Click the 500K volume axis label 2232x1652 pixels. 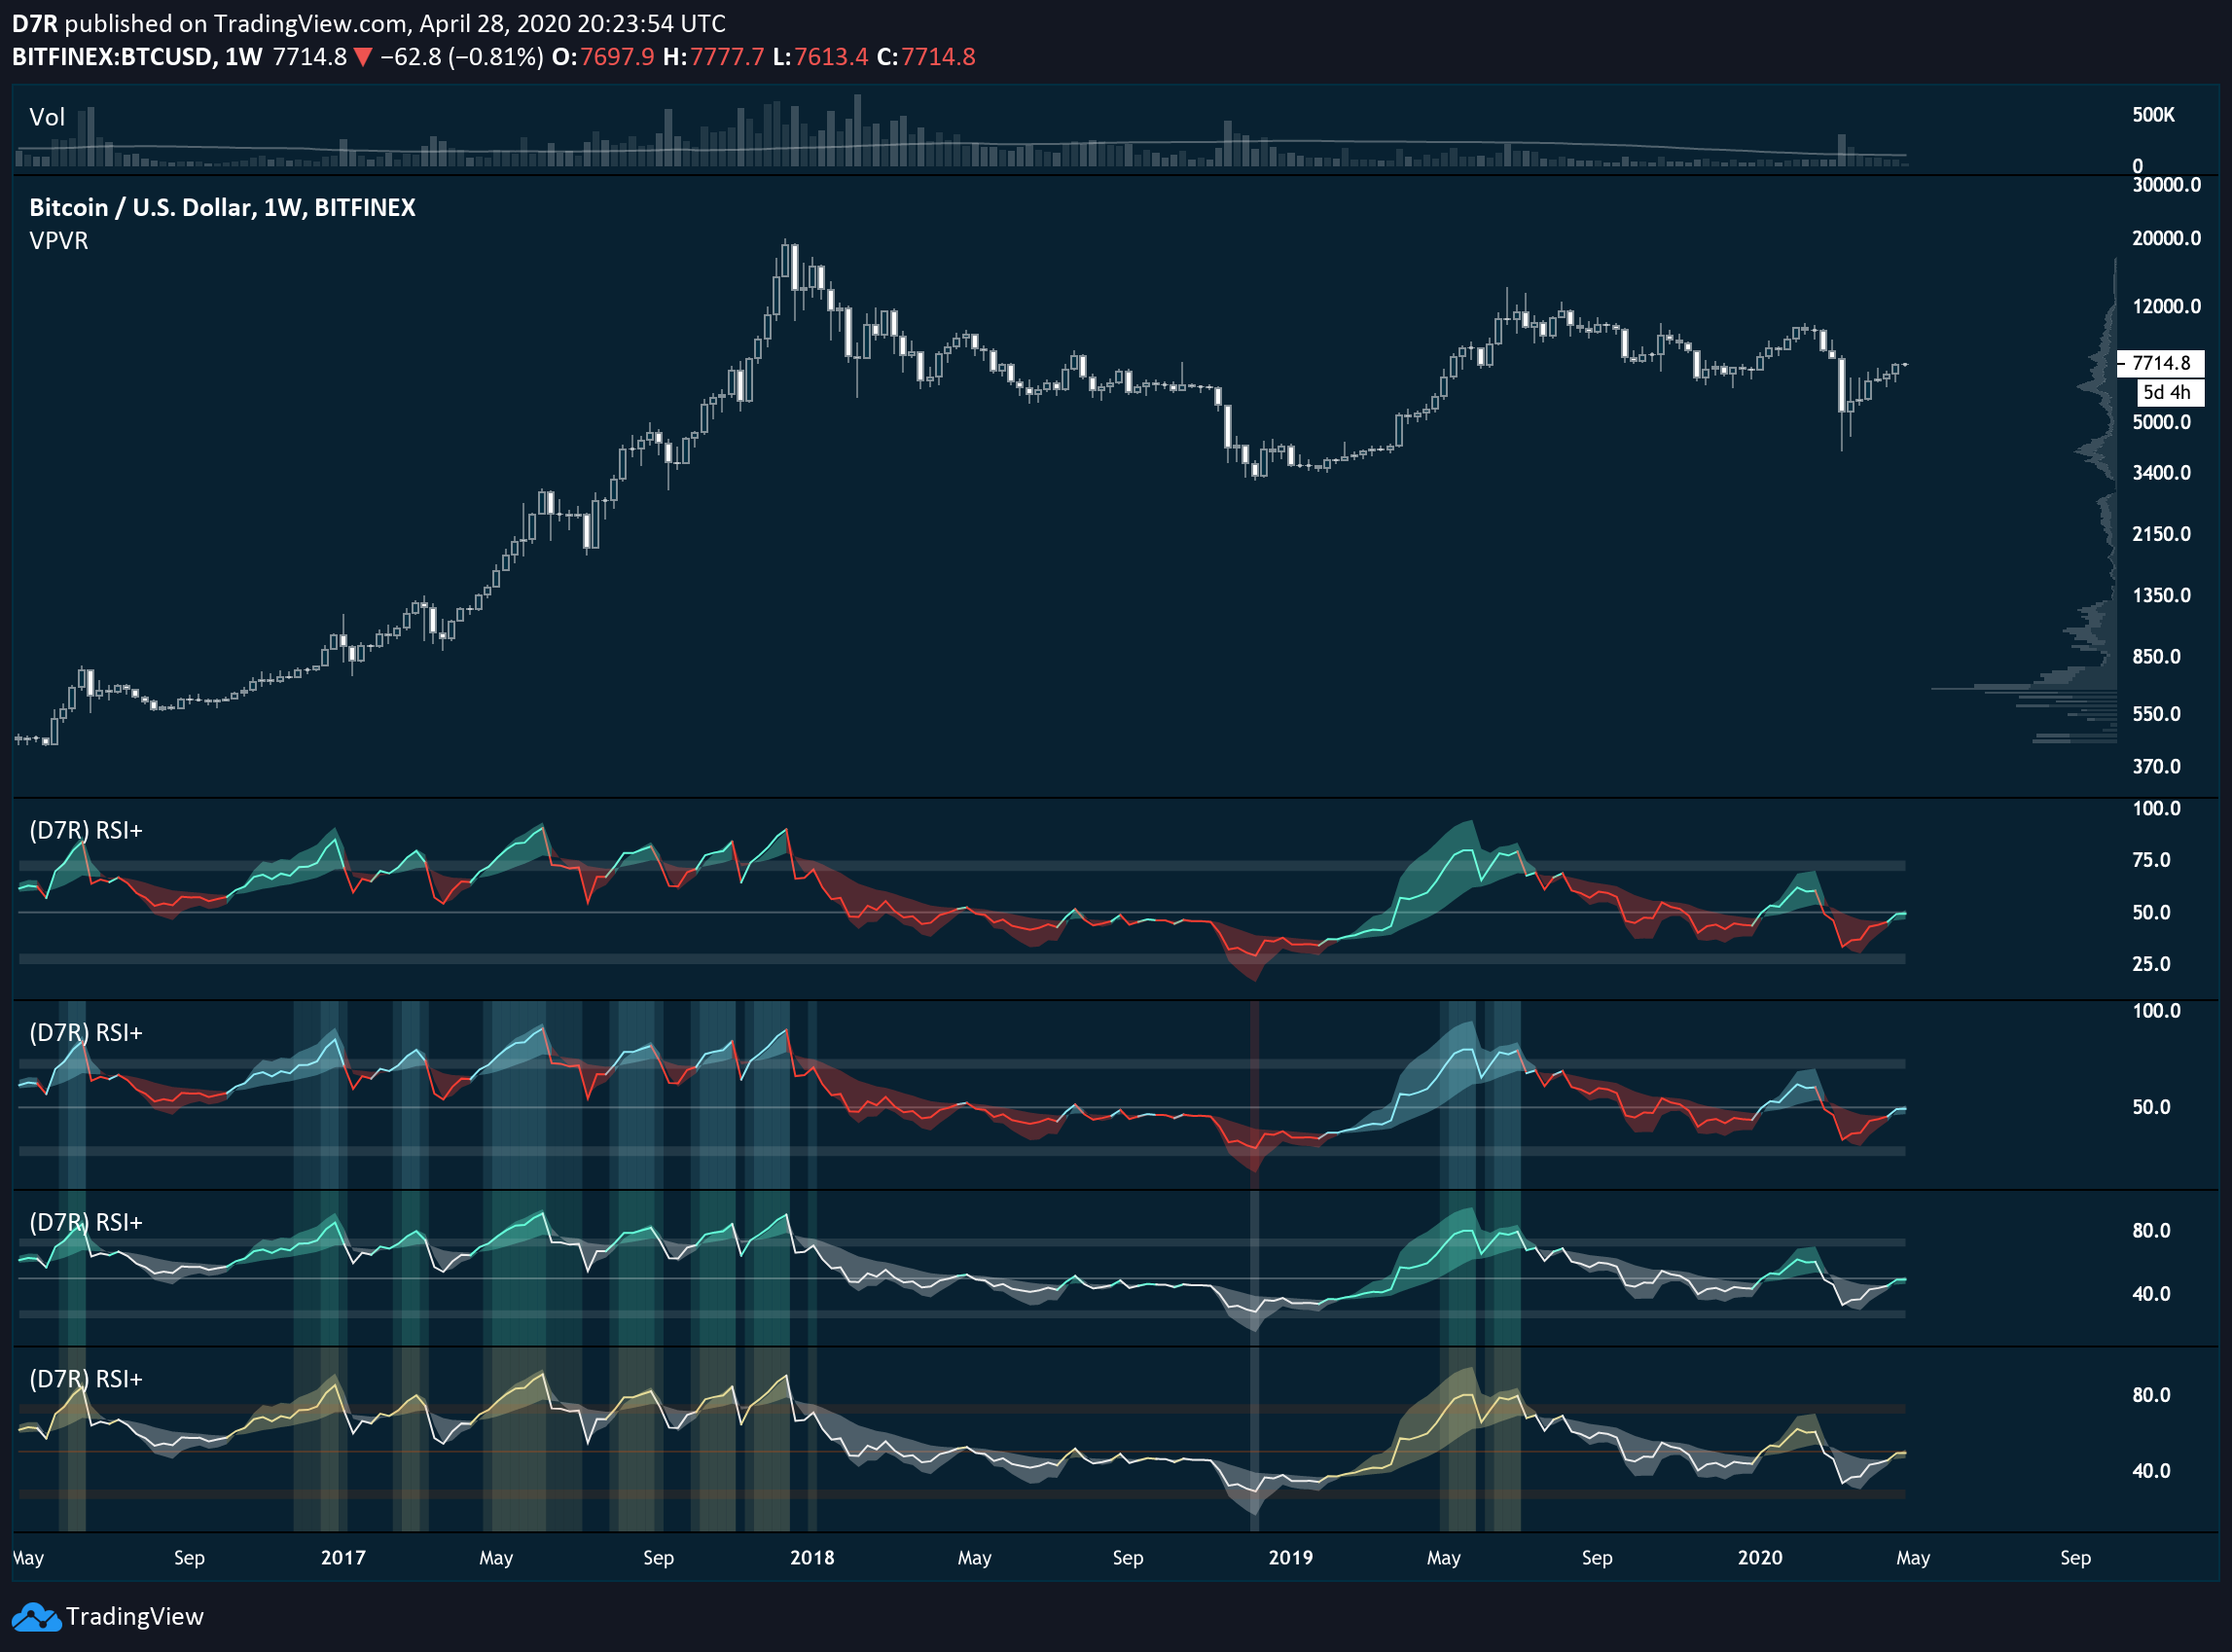(2154, 115)
